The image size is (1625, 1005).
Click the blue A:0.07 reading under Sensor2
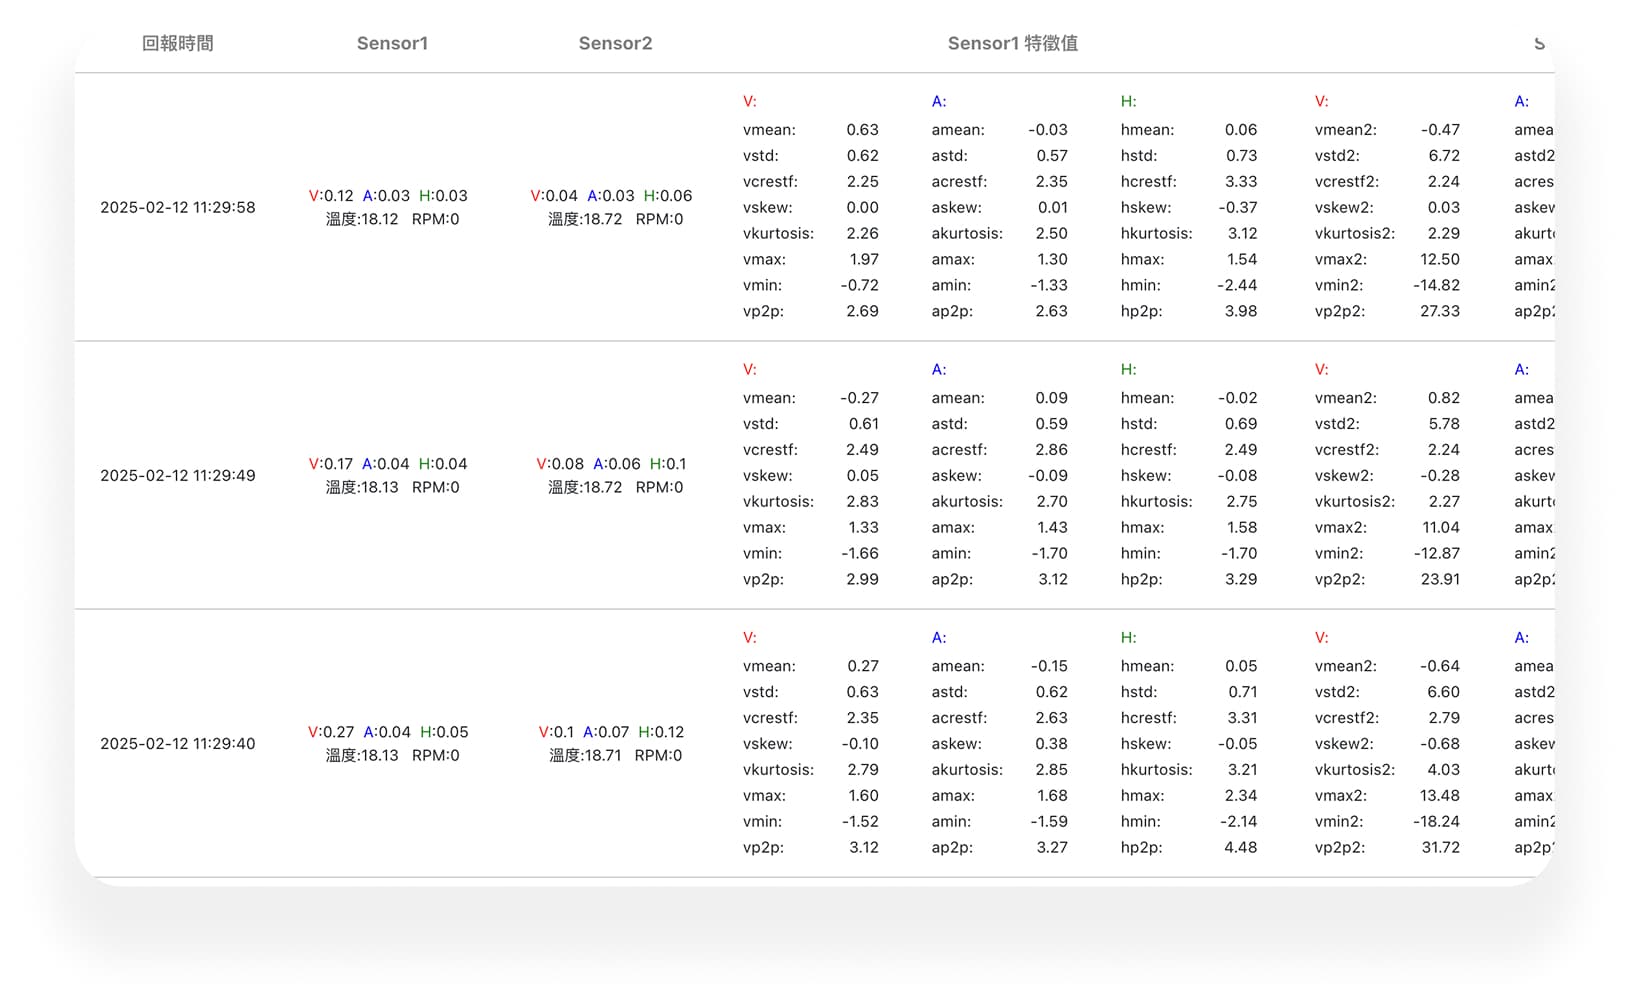pos(607,732)
